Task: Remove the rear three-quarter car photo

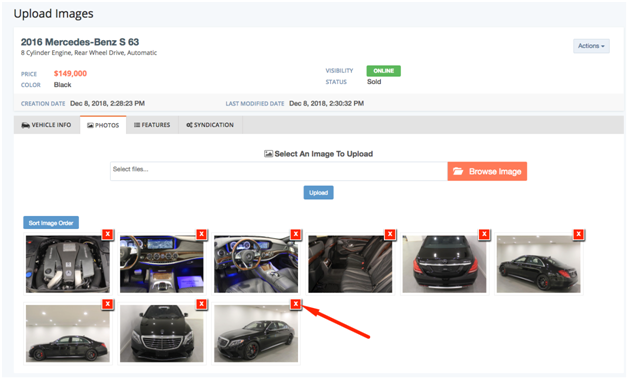Action: tap(578, 234)
